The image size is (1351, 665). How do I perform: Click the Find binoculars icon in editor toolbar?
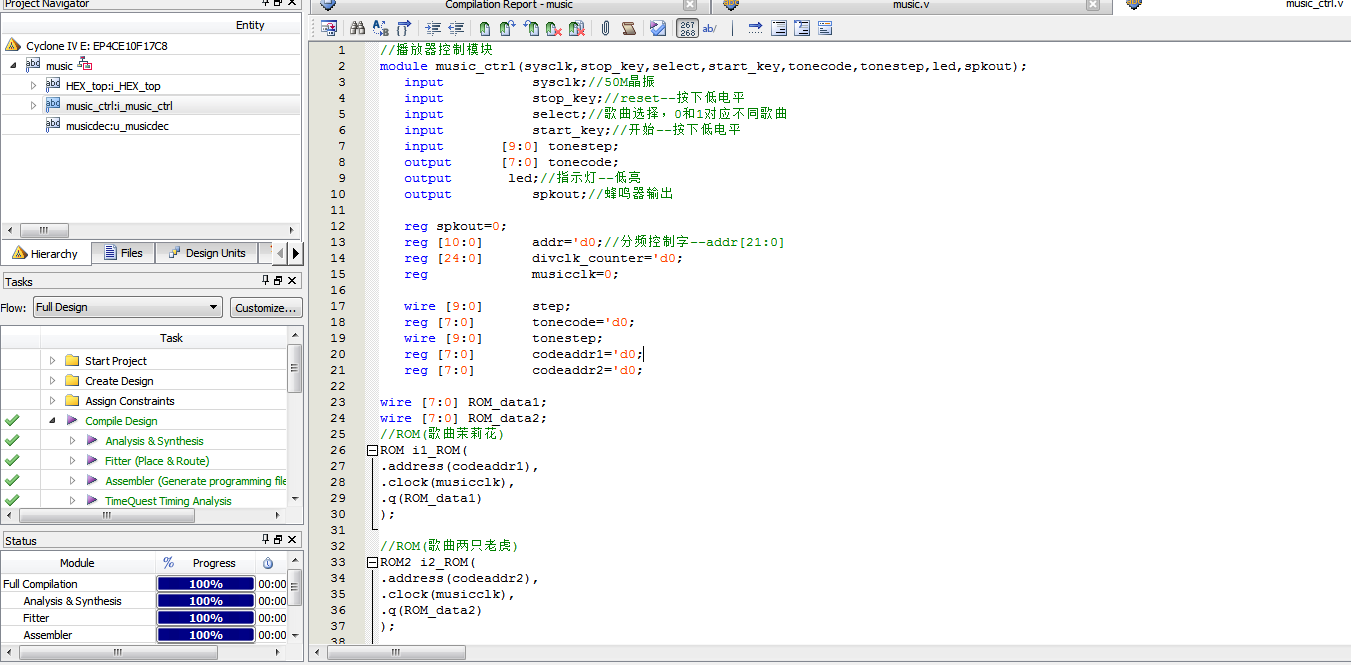tap(357, 29)
